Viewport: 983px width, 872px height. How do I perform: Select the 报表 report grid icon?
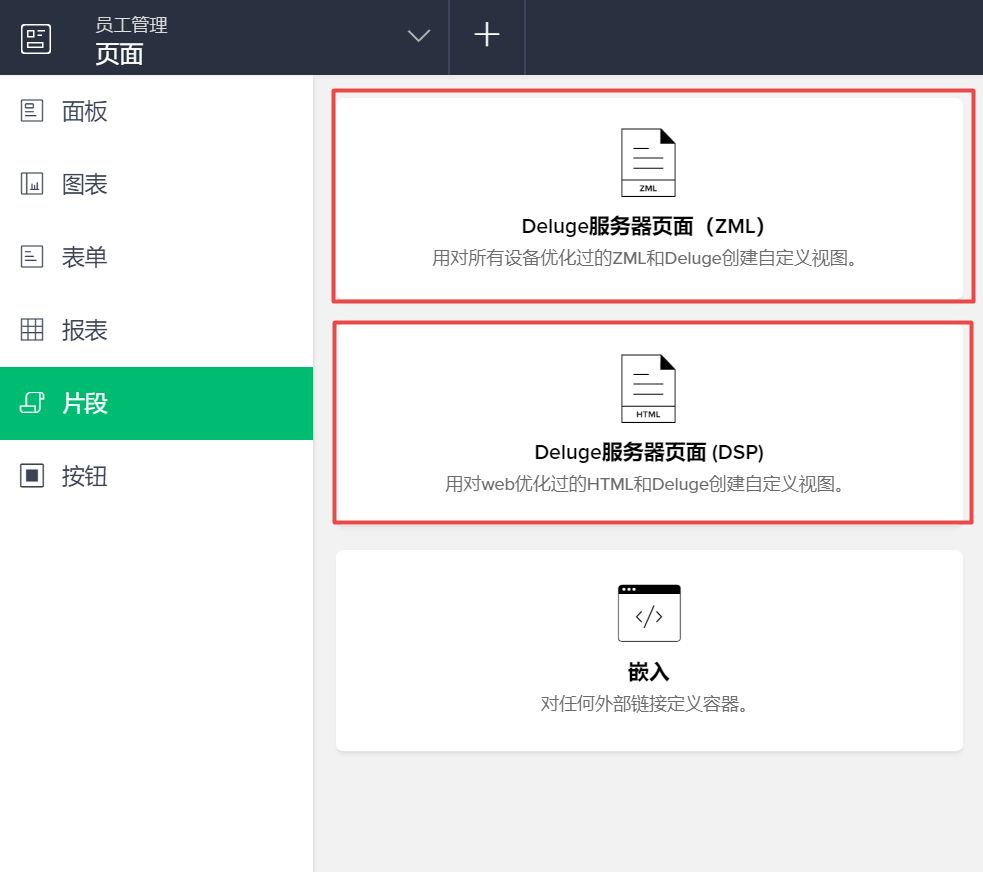pos(32,330)
